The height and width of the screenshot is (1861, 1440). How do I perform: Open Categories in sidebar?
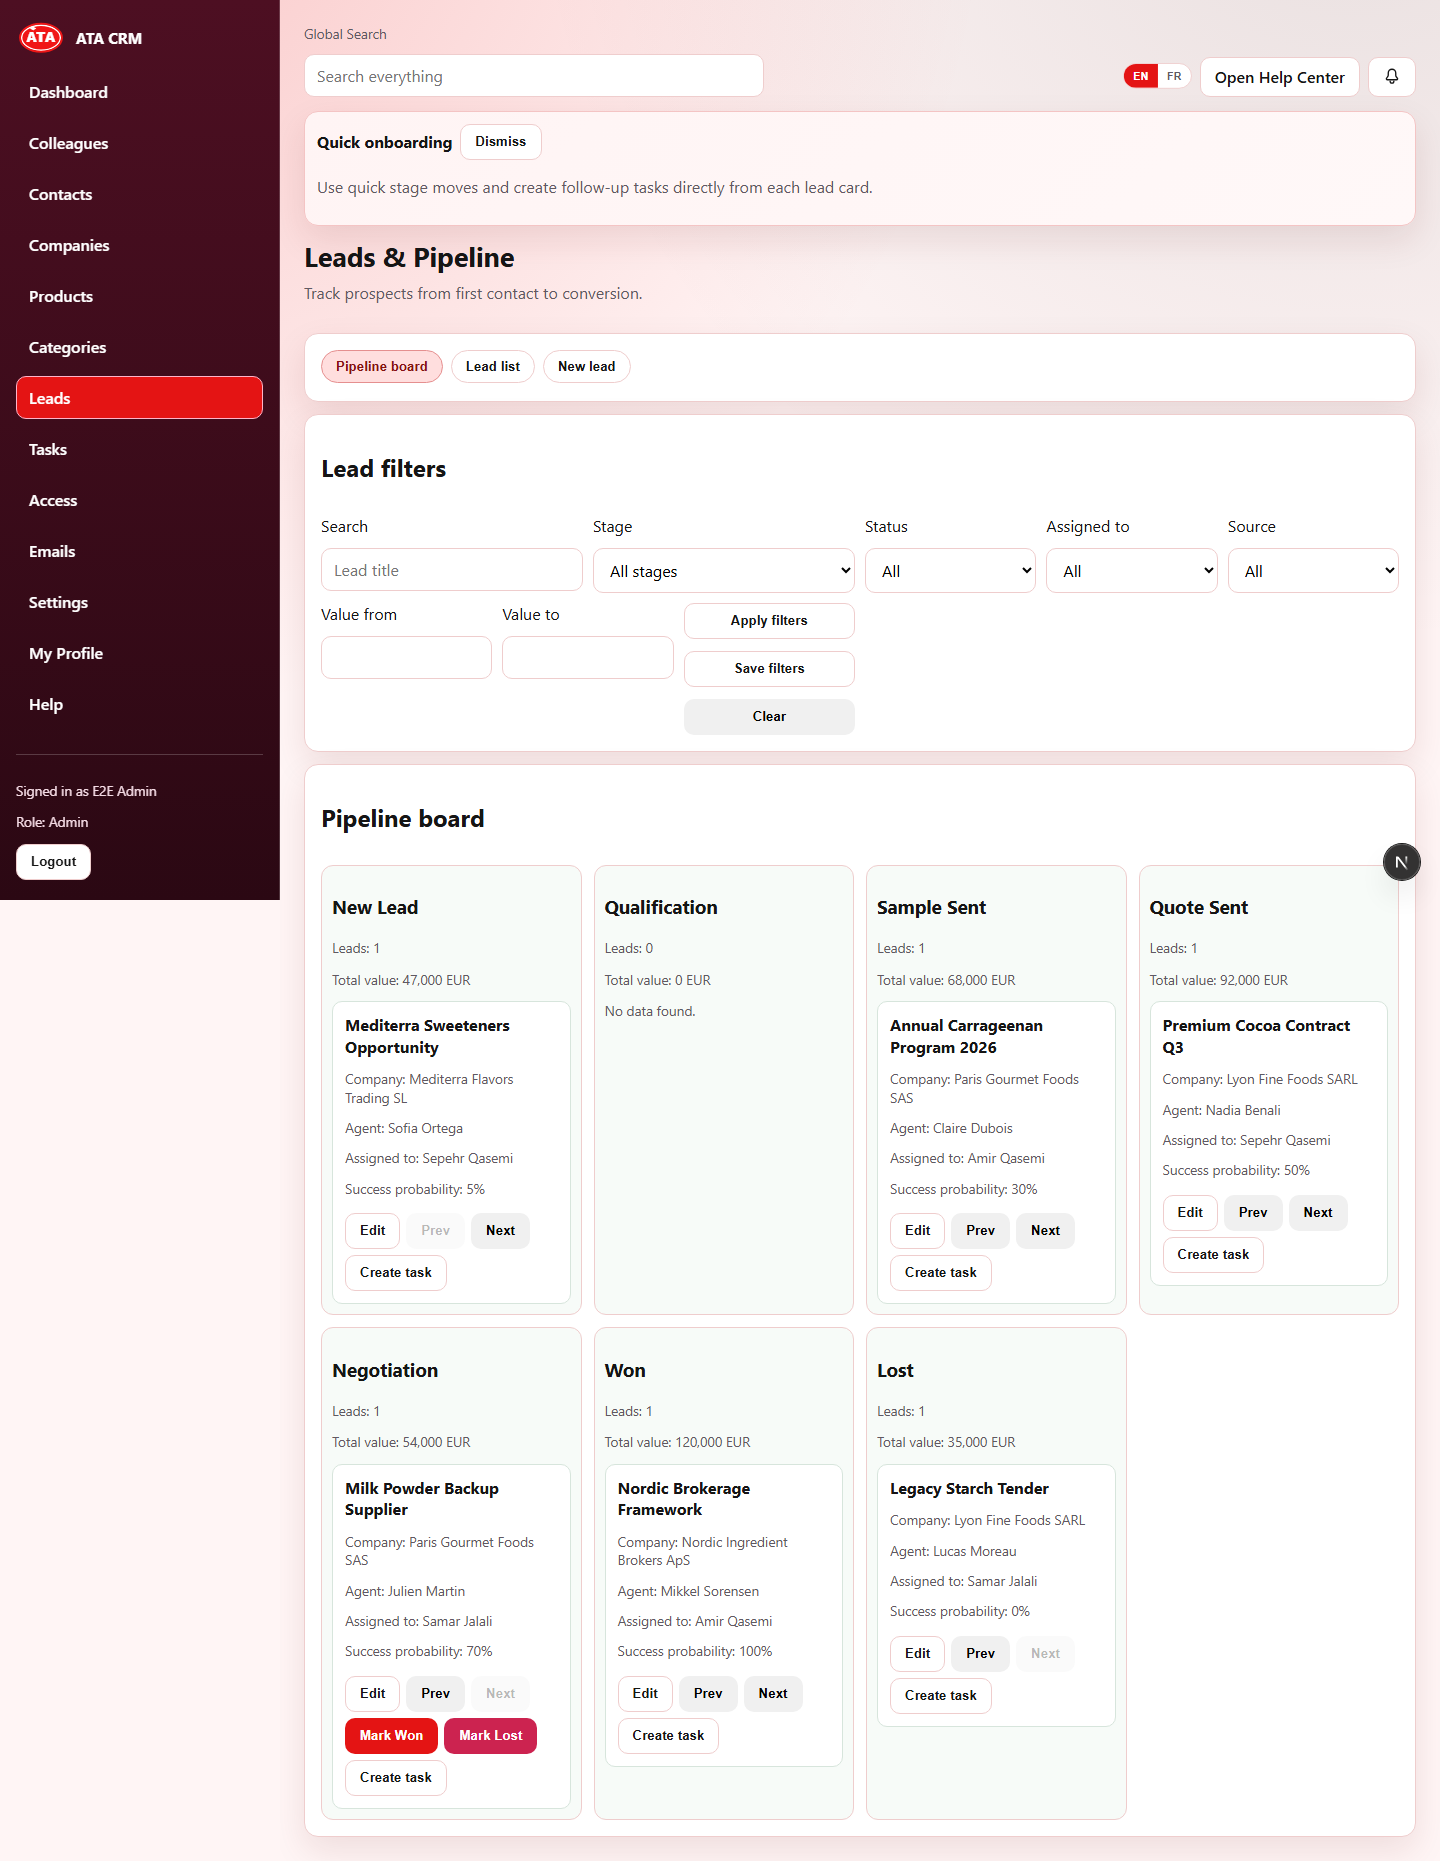tap(139, 347)
